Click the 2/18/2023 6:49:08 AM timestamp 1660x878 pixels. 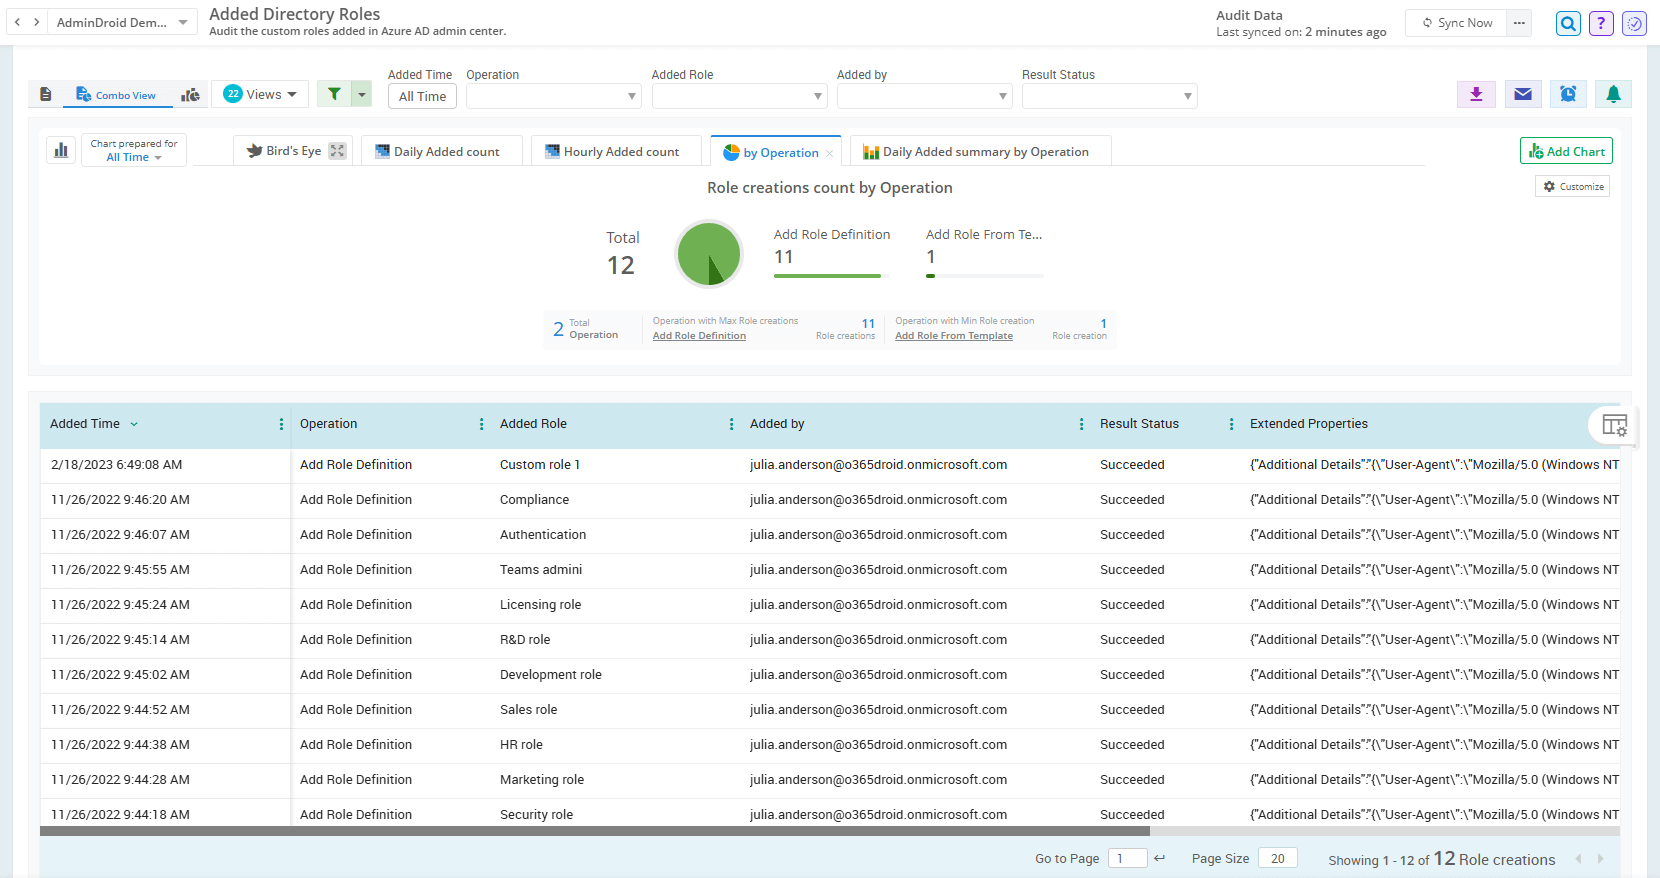pyautogui.click(x=116, y=465)
